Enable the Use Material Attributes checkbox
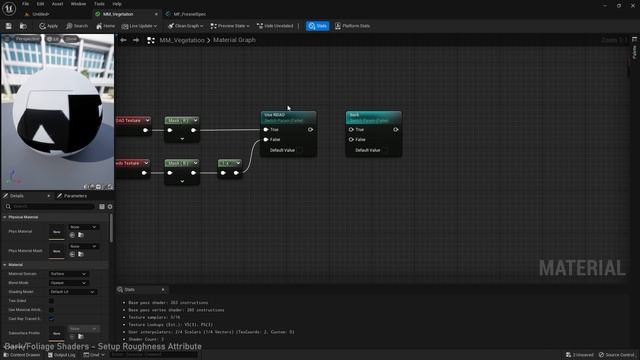This screenshot has height=360, width=640. click(51, 310)
